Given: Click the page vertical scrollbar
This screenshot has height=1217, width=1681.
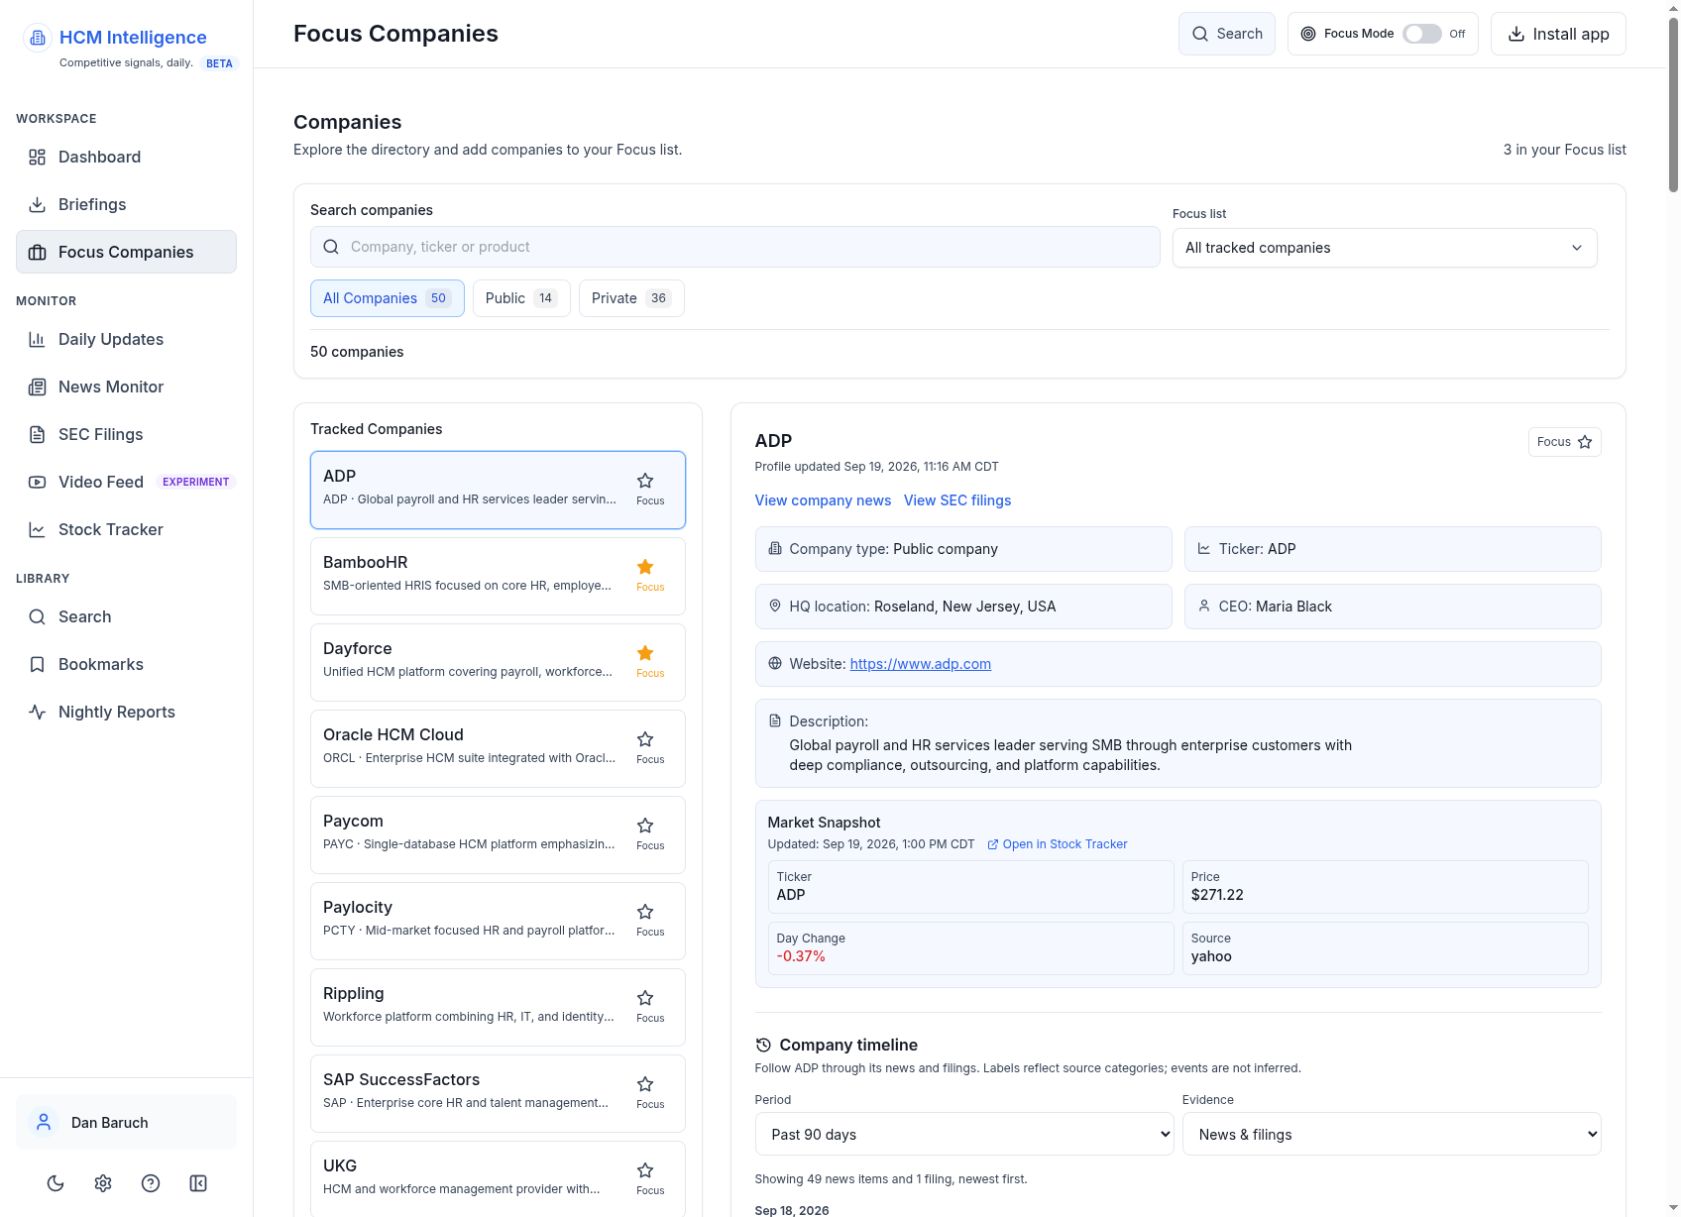Looking at the screenshot, I should [1673, 105].
